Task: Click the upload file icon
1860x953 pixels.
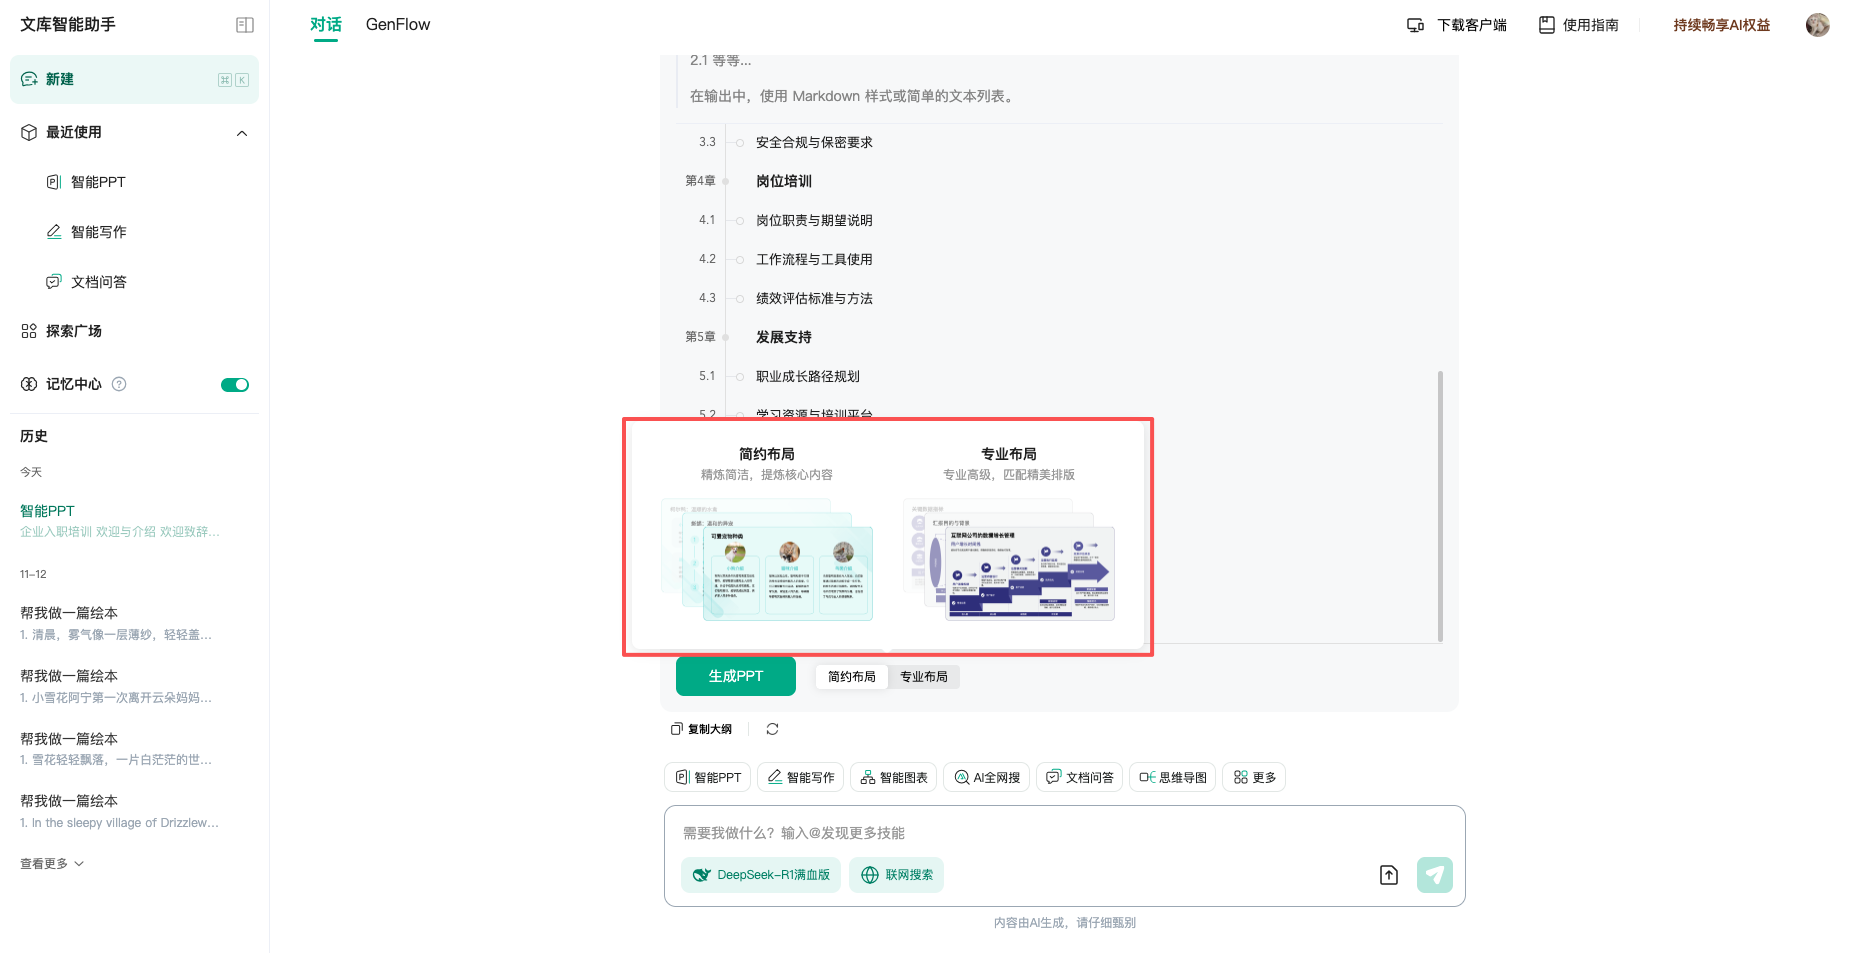Action: click(1389, 875)
